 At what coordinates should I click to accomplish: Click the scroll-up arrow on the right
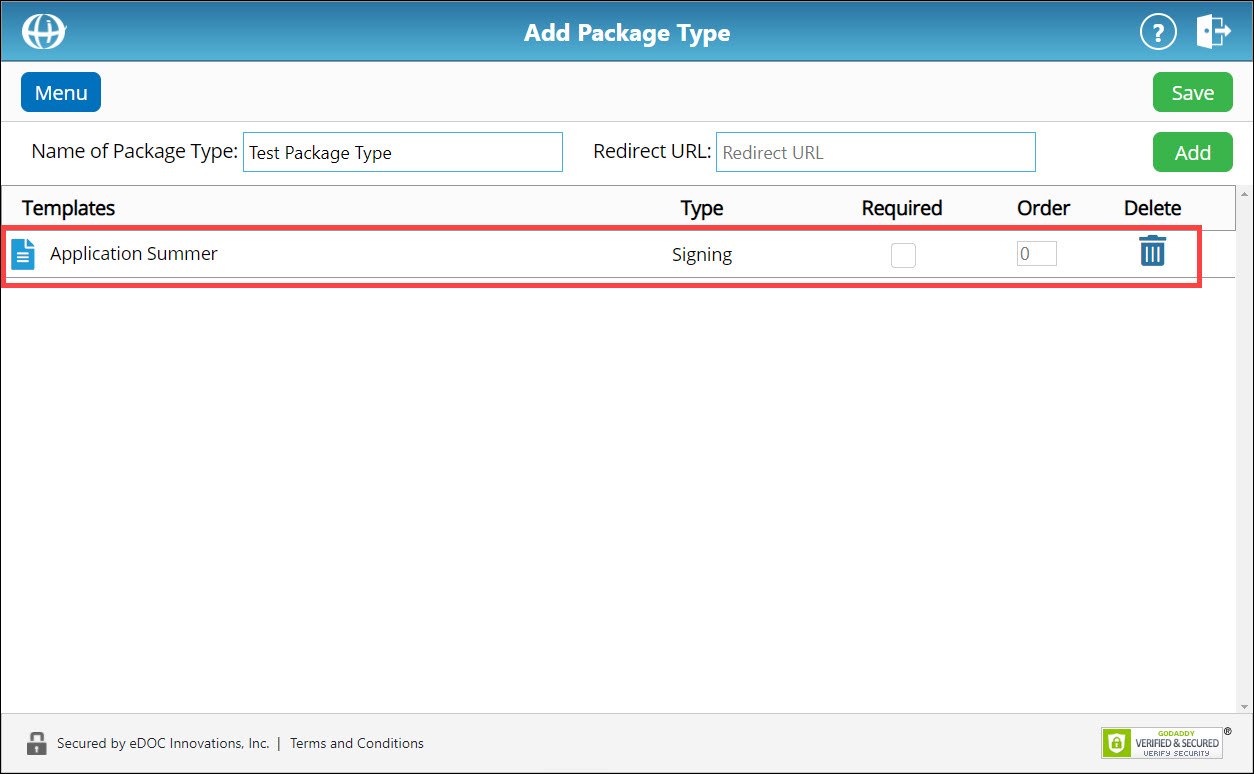(1243, 192)
